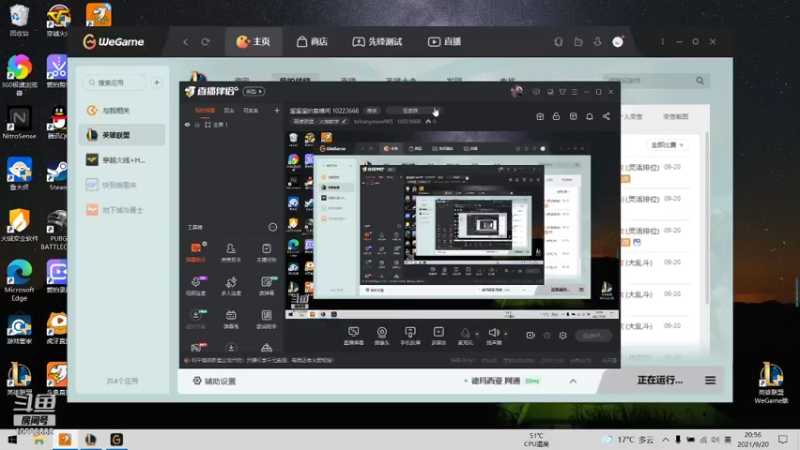Open the message icon in 直播伴侣 title bar

[536, 92]
